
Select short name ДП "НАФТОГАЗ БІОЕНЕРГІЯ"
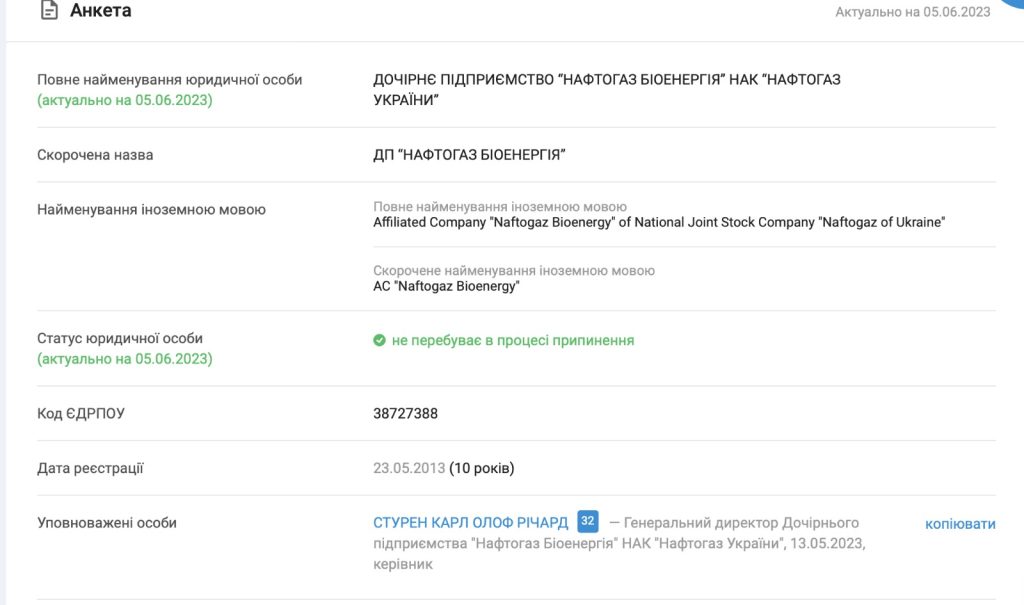tap(469, 155)
